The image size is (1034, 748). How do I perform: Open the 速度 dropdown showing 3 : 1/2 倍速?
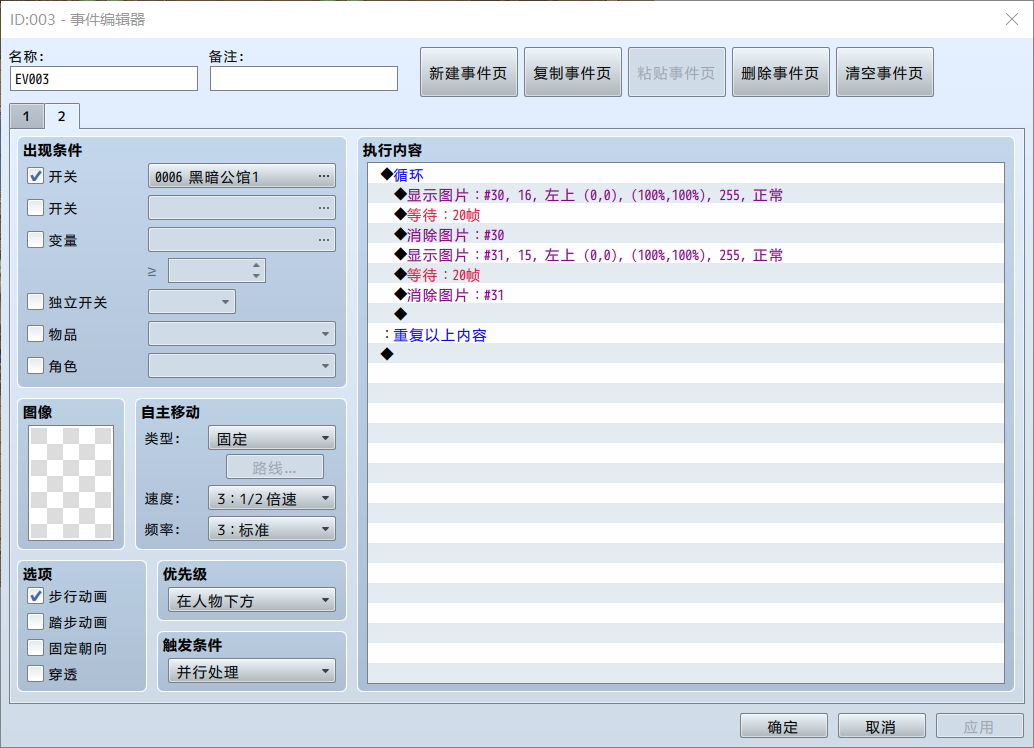point(272,498)
